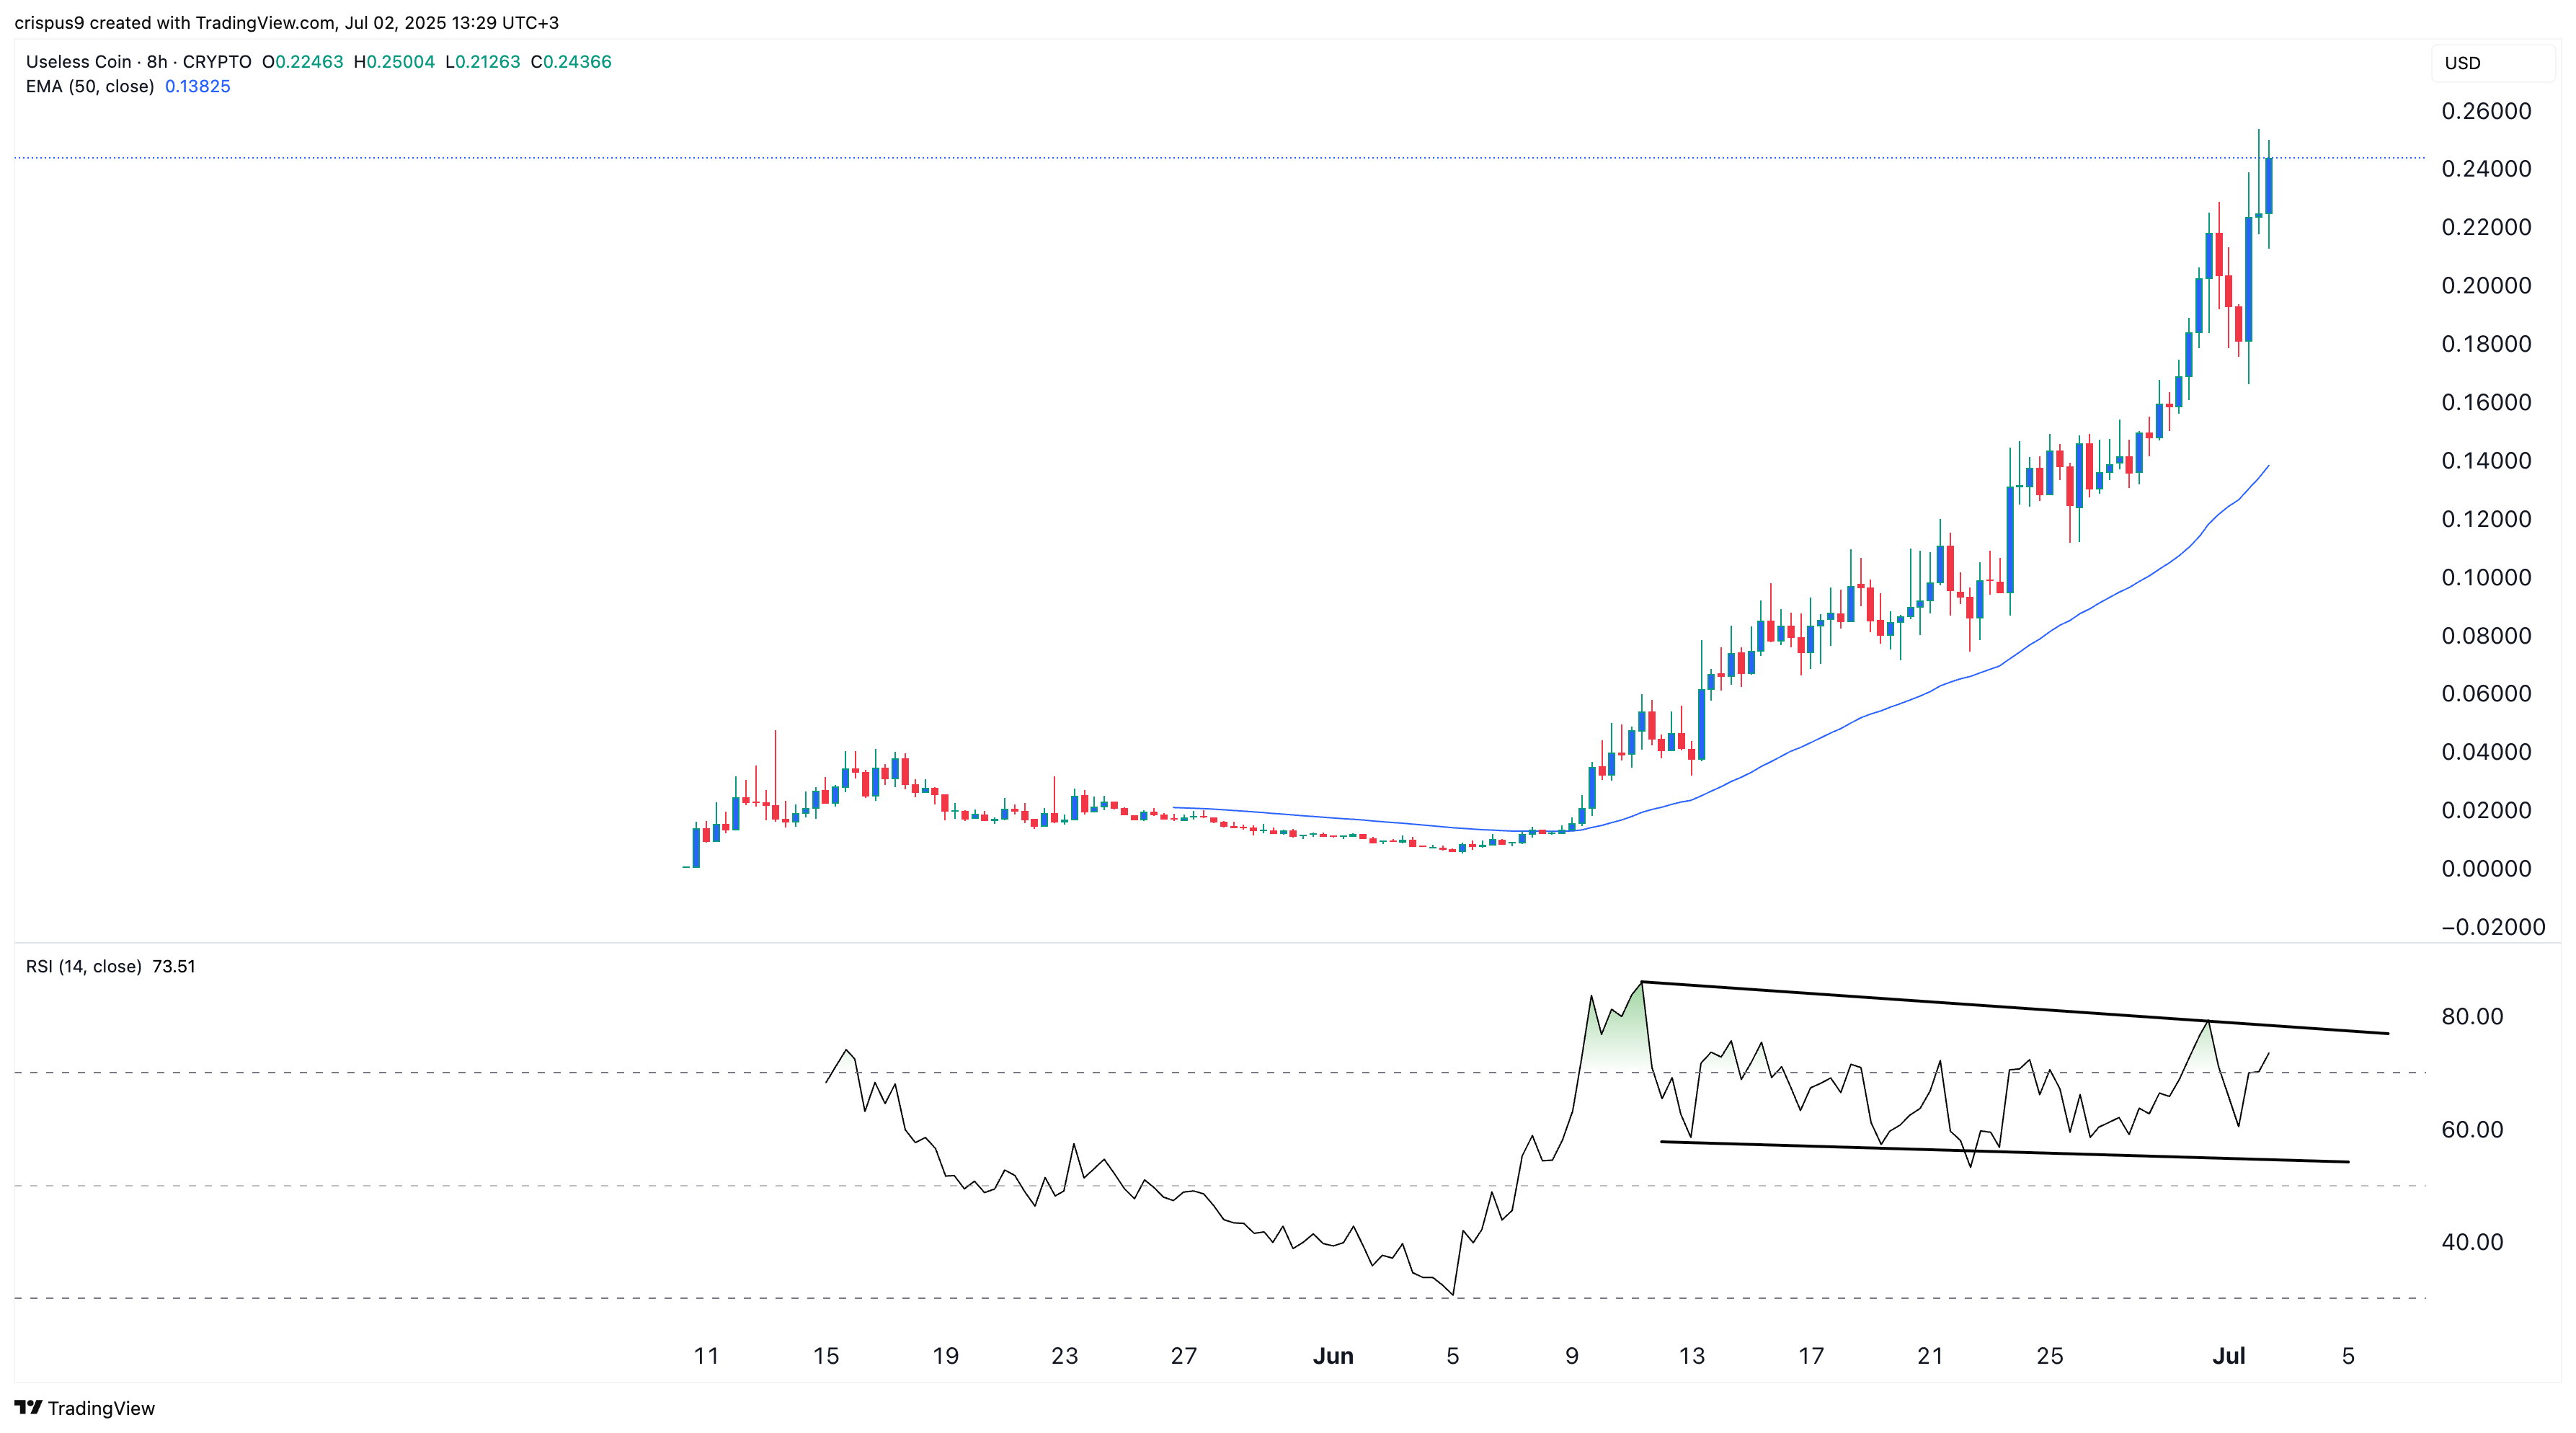Select the EMA value 0.13825

(207, 87)
